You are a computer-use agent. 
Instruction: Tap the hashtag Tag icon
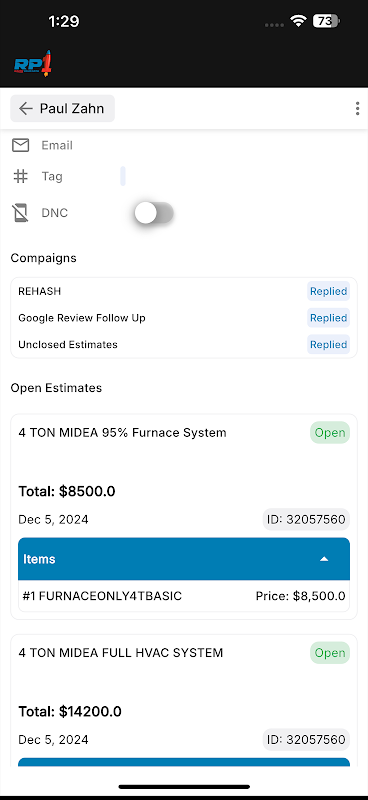(20, 177)
